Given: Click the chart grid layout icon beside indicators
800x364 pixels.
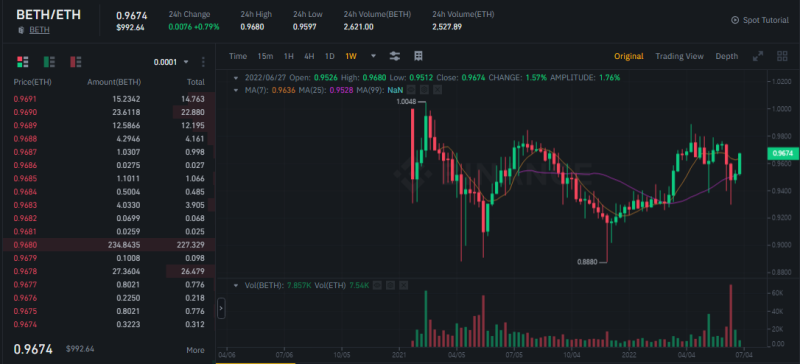Looking at the screenshot, I should 418,56.
